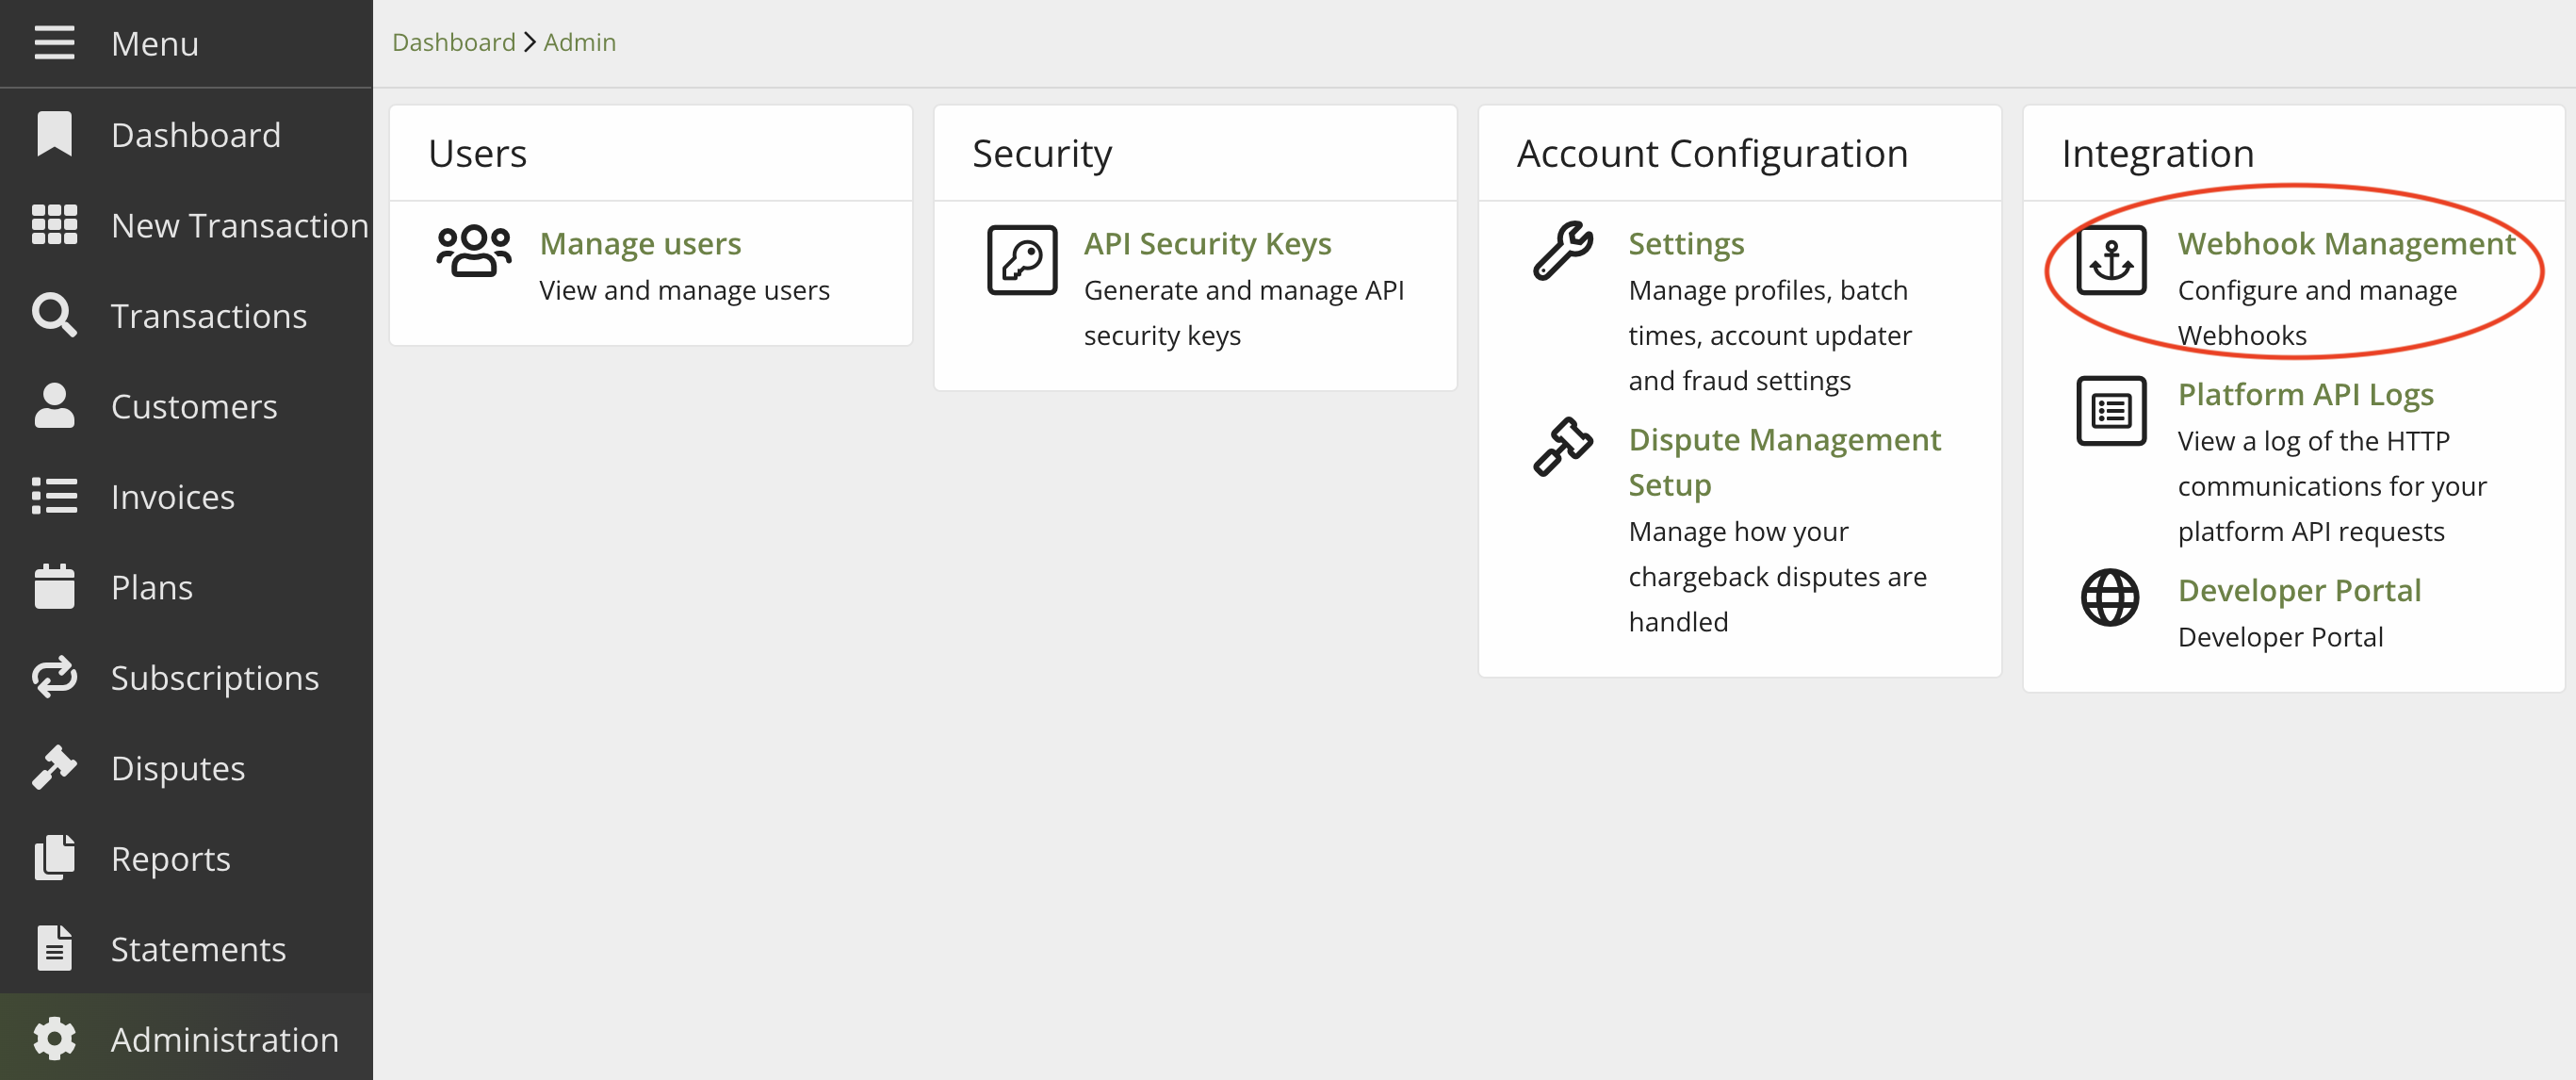Click the Developer Portal globe icon

click(2110, 598)
